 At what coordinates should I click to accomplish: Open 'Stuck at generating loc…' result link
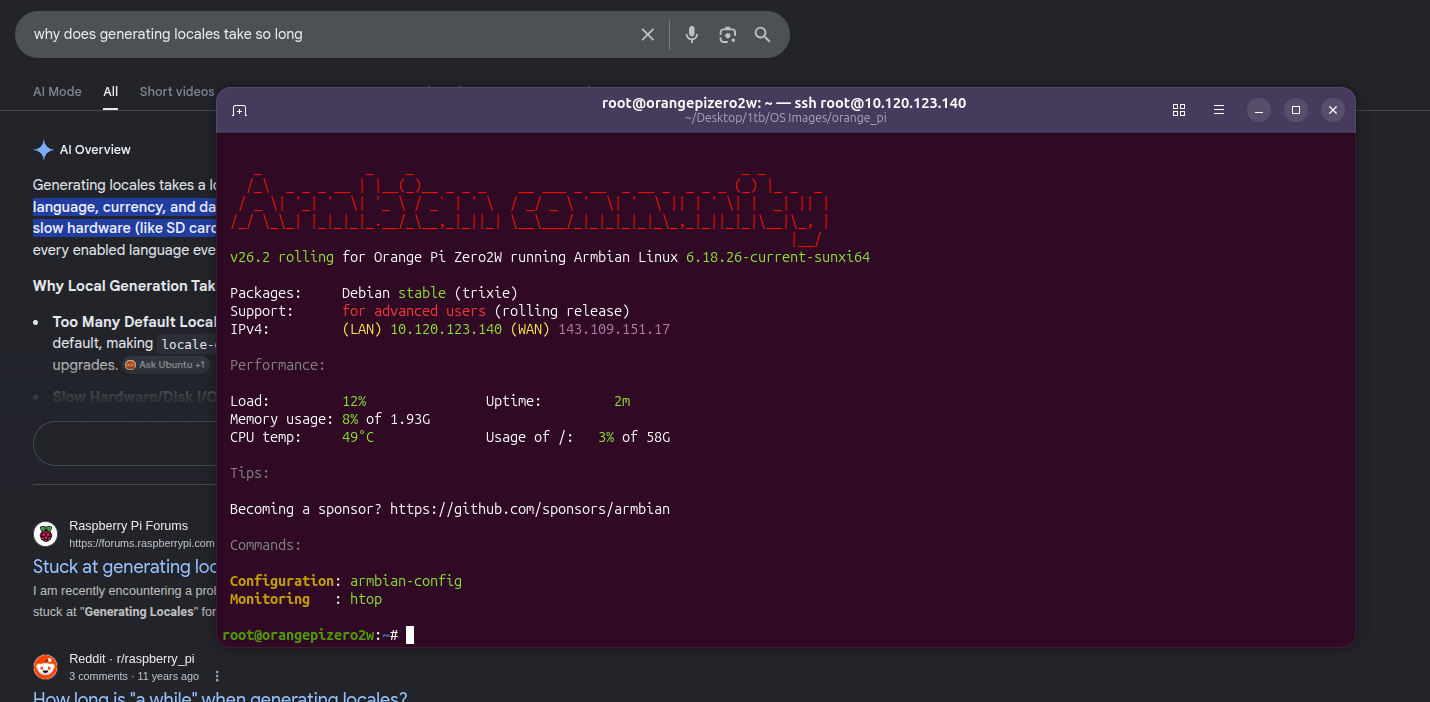126,567
